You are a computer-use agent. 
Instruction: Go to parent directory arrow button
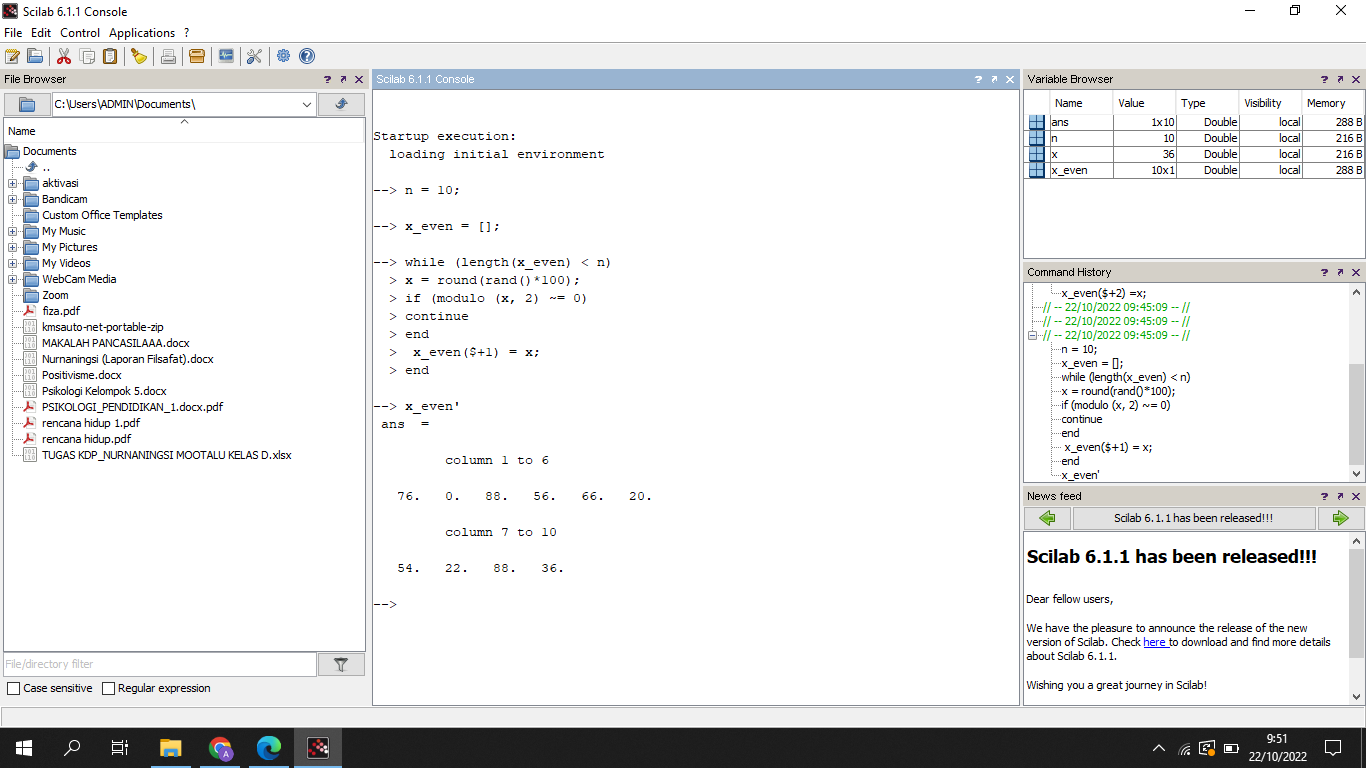point(341,104)
